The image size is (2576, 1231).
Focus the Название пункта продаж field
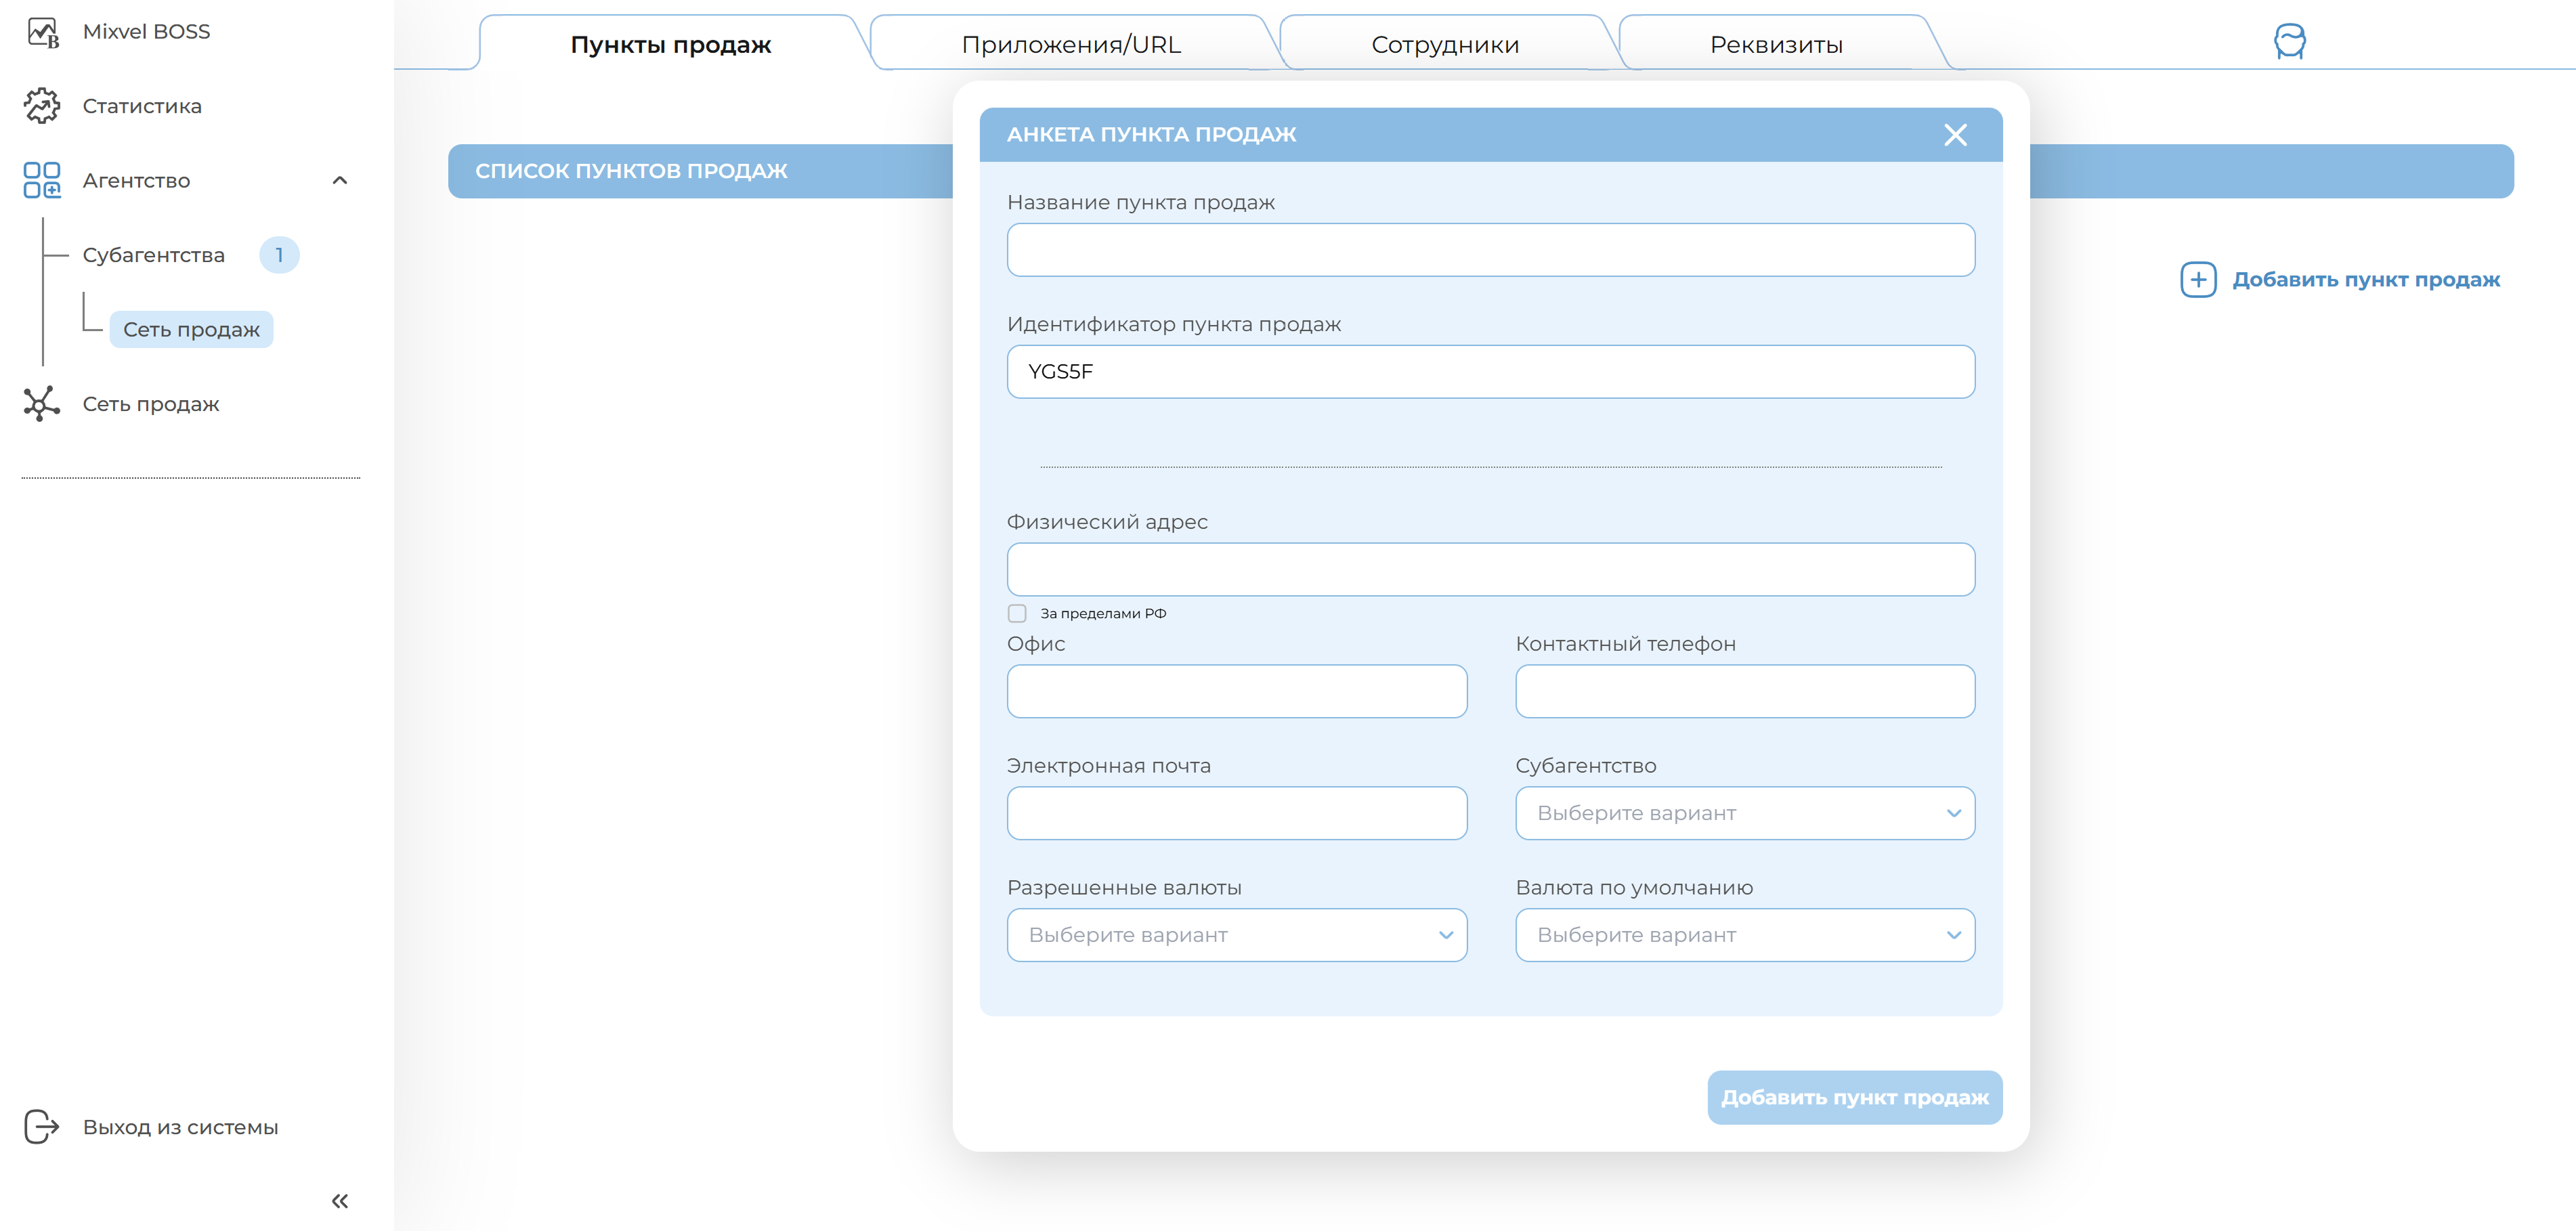click(1490, 250)
